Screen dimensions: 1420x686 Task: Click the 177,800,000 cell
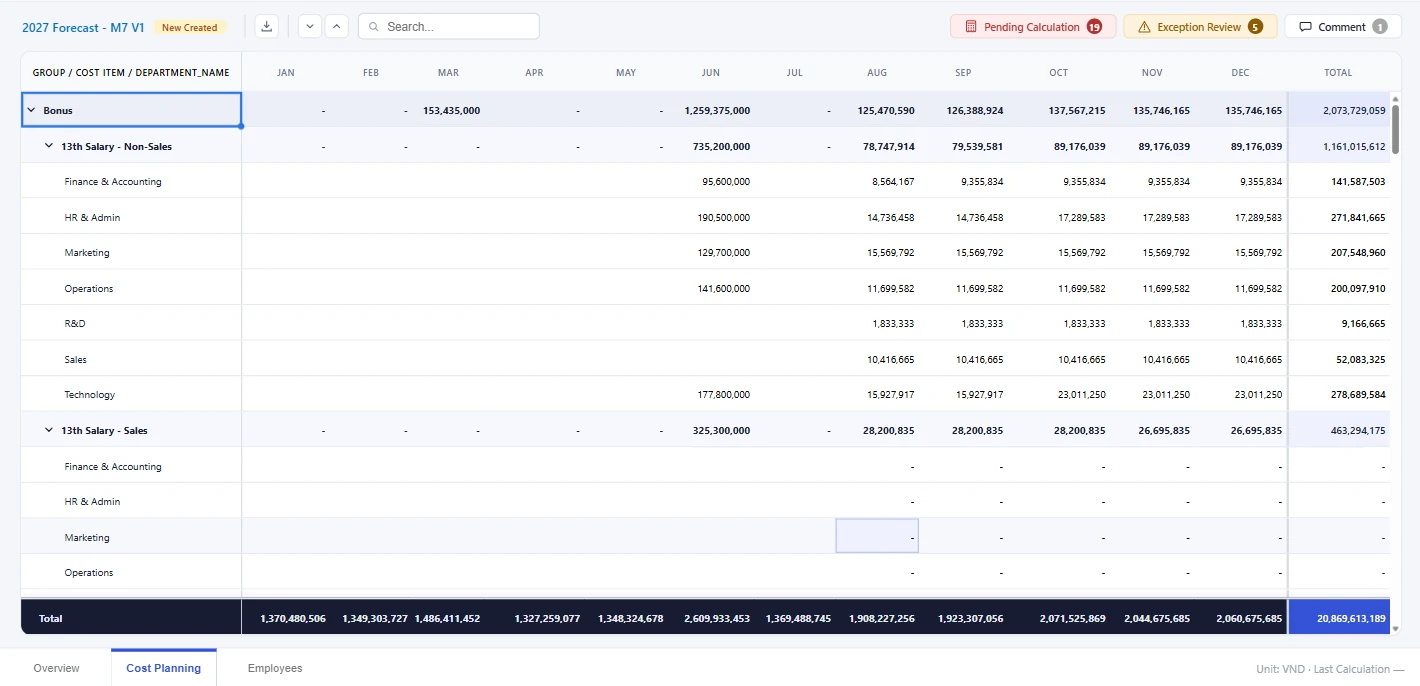[x=723, y=395]
